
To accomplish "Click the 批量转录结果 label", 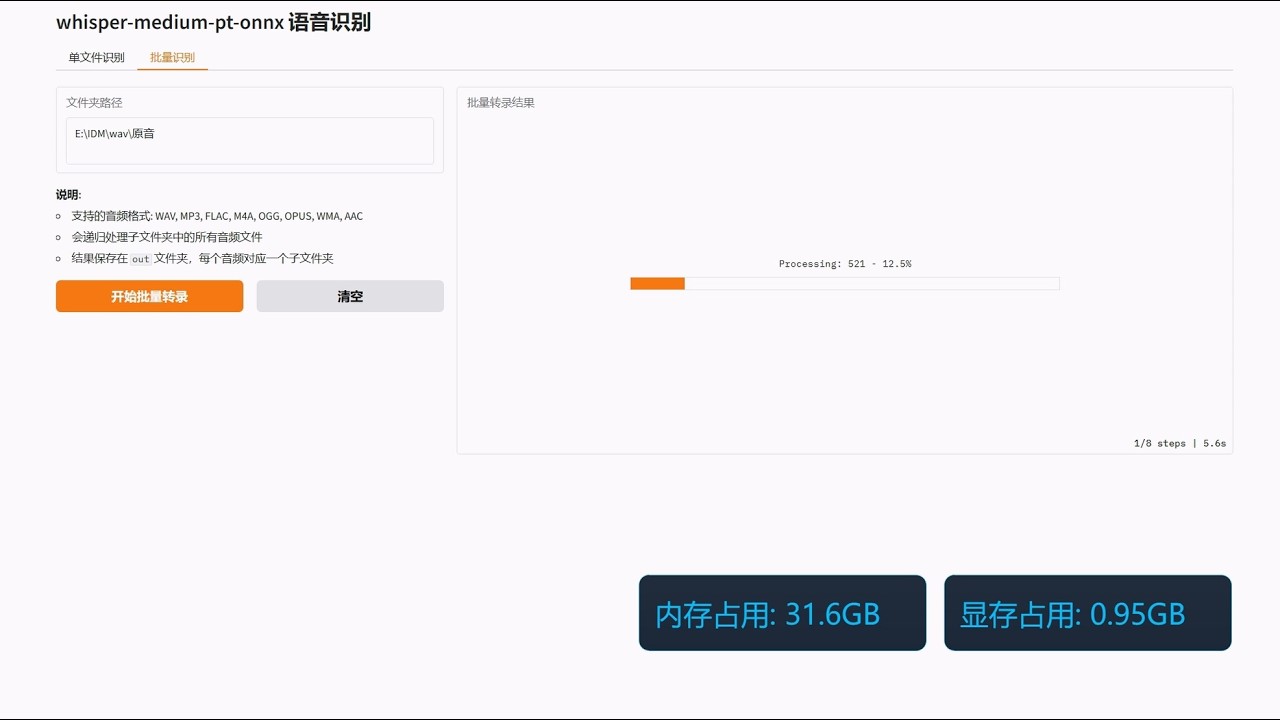I will pyautogui.click(x=500, y=102).
